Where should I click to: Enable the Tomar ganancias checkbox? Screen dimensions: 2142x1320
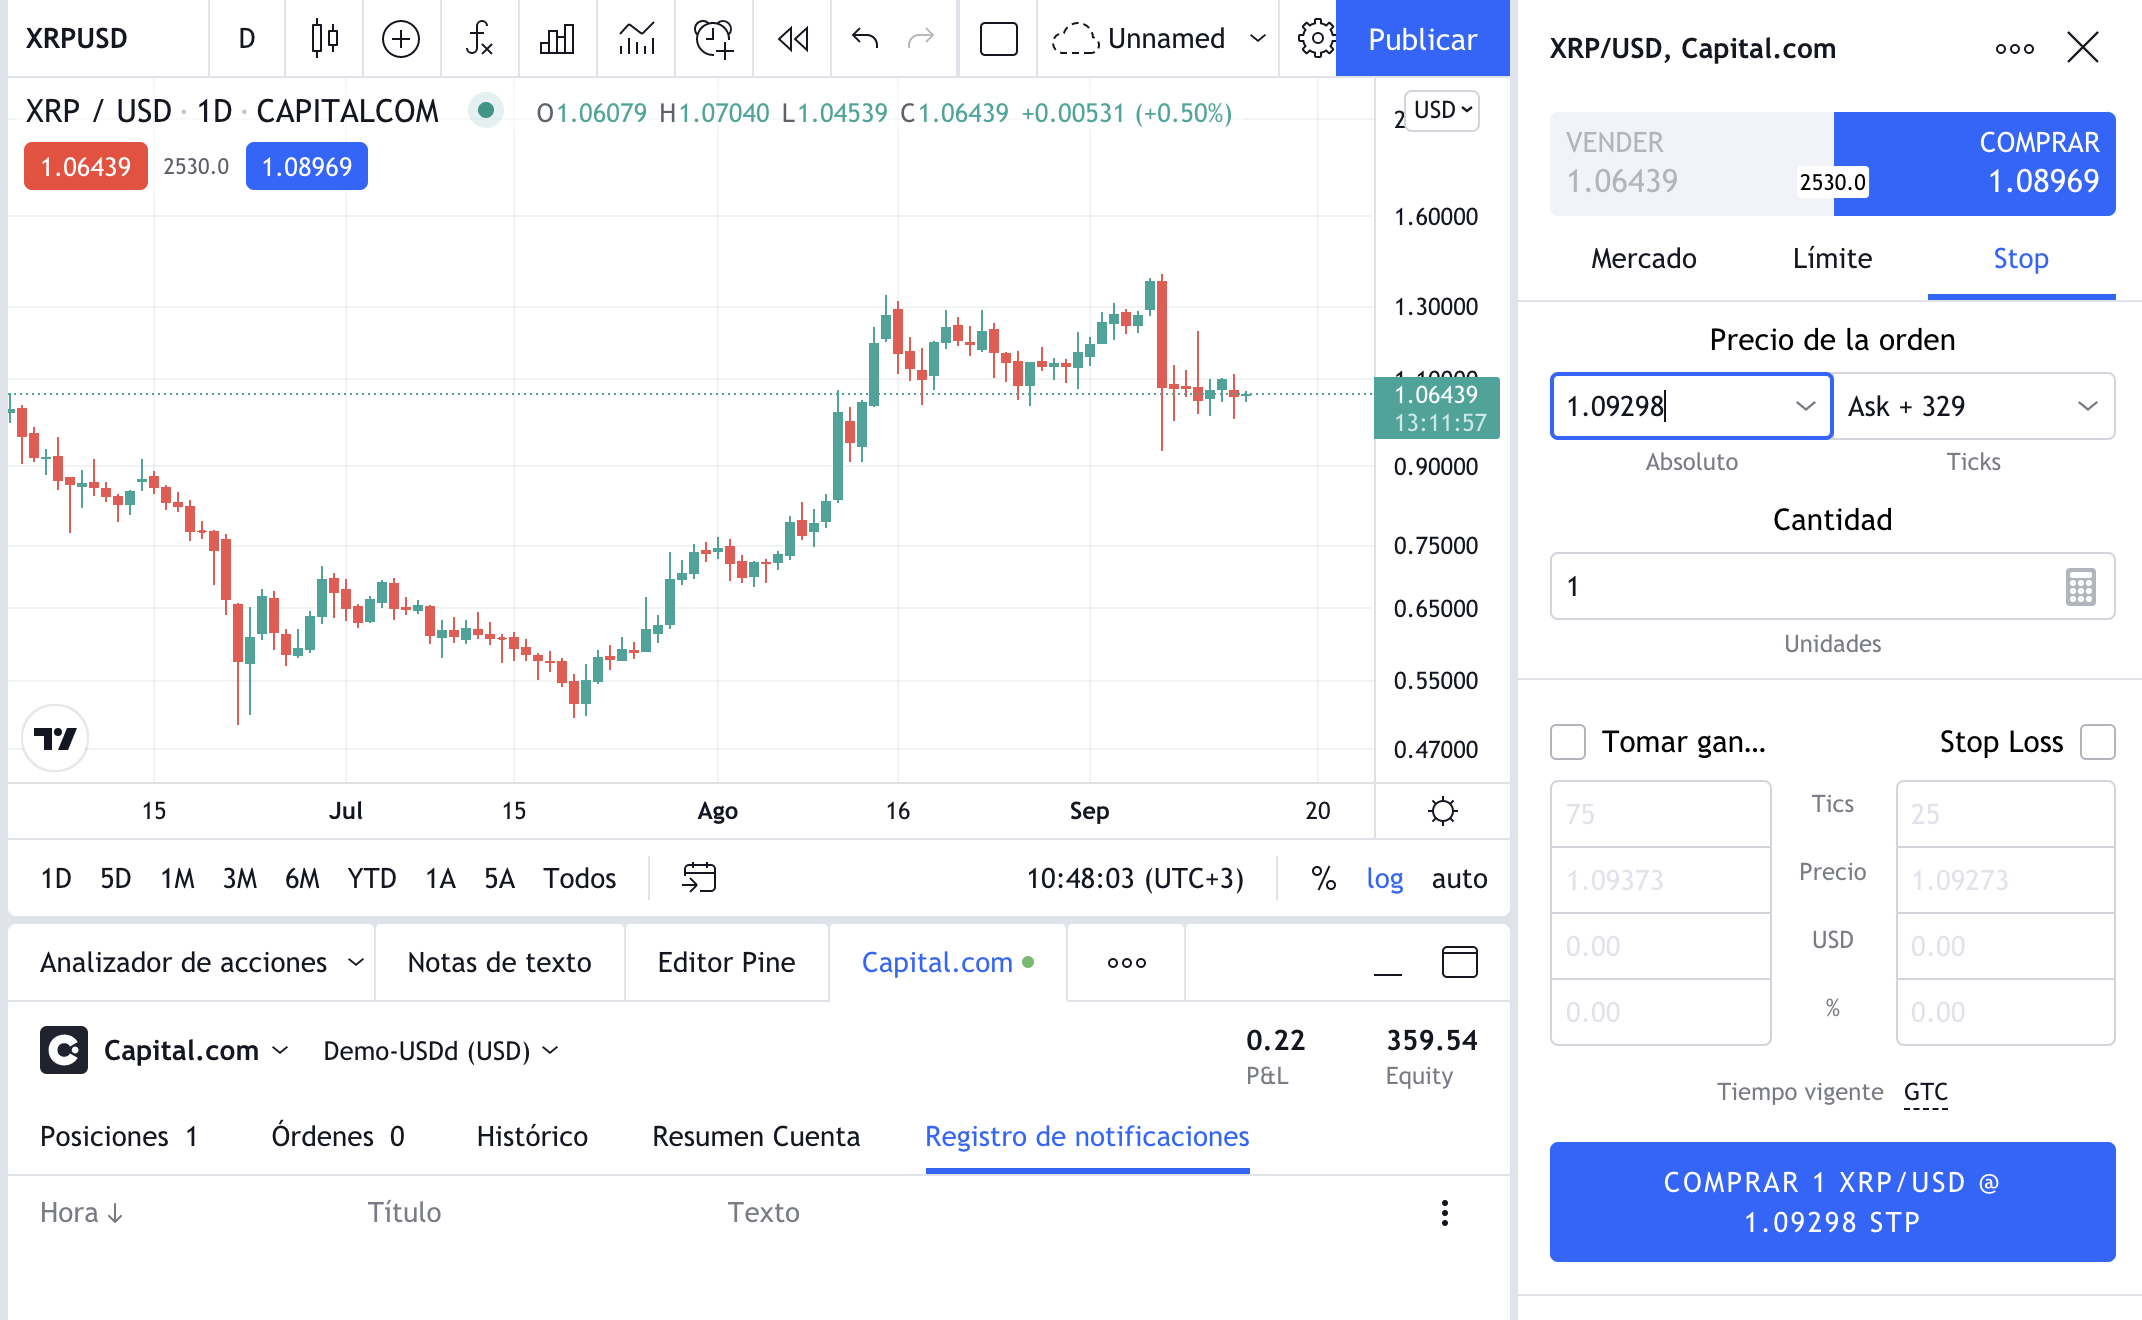point(1568,742)
